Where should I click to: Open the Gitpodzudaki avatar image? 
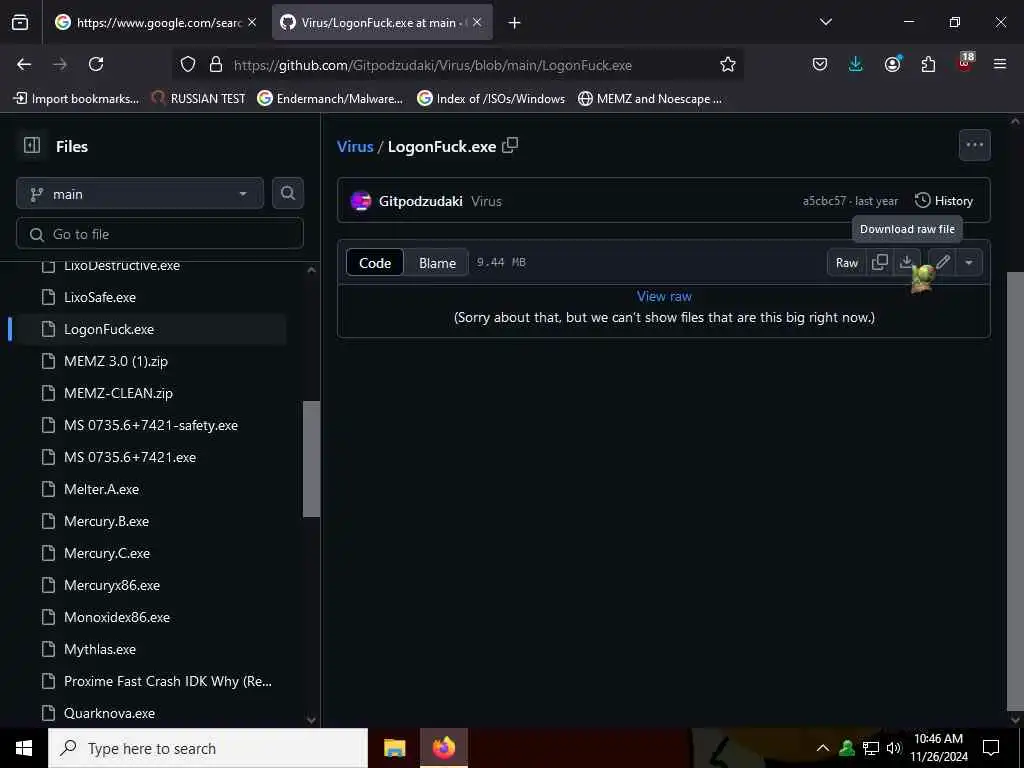[360, 200]
